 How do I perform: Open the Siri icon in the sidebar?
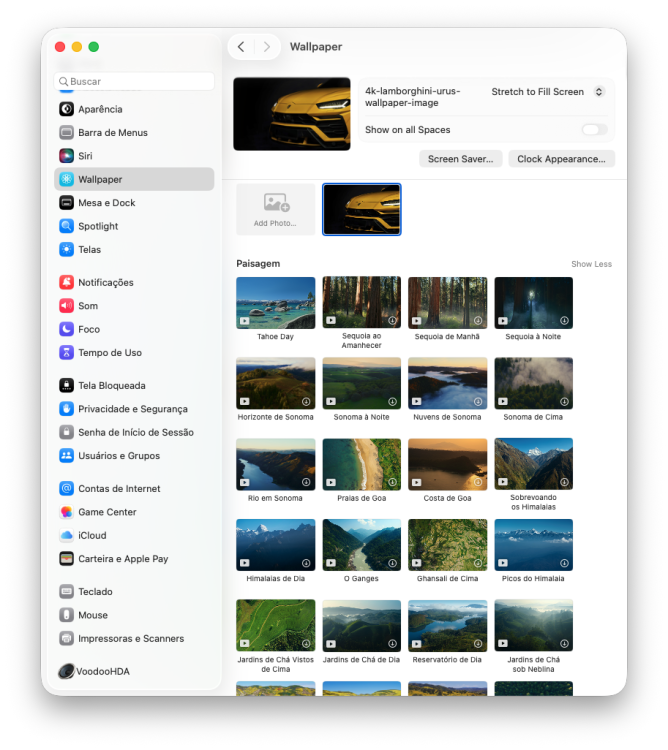tap(66, 156)
